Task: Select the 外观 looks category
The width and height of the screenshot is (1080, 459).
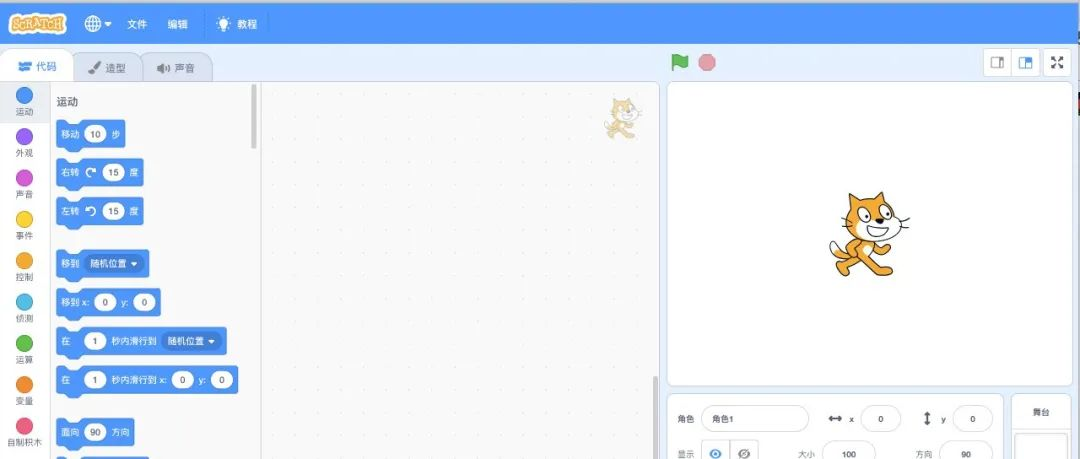Action: coord(24,143)
